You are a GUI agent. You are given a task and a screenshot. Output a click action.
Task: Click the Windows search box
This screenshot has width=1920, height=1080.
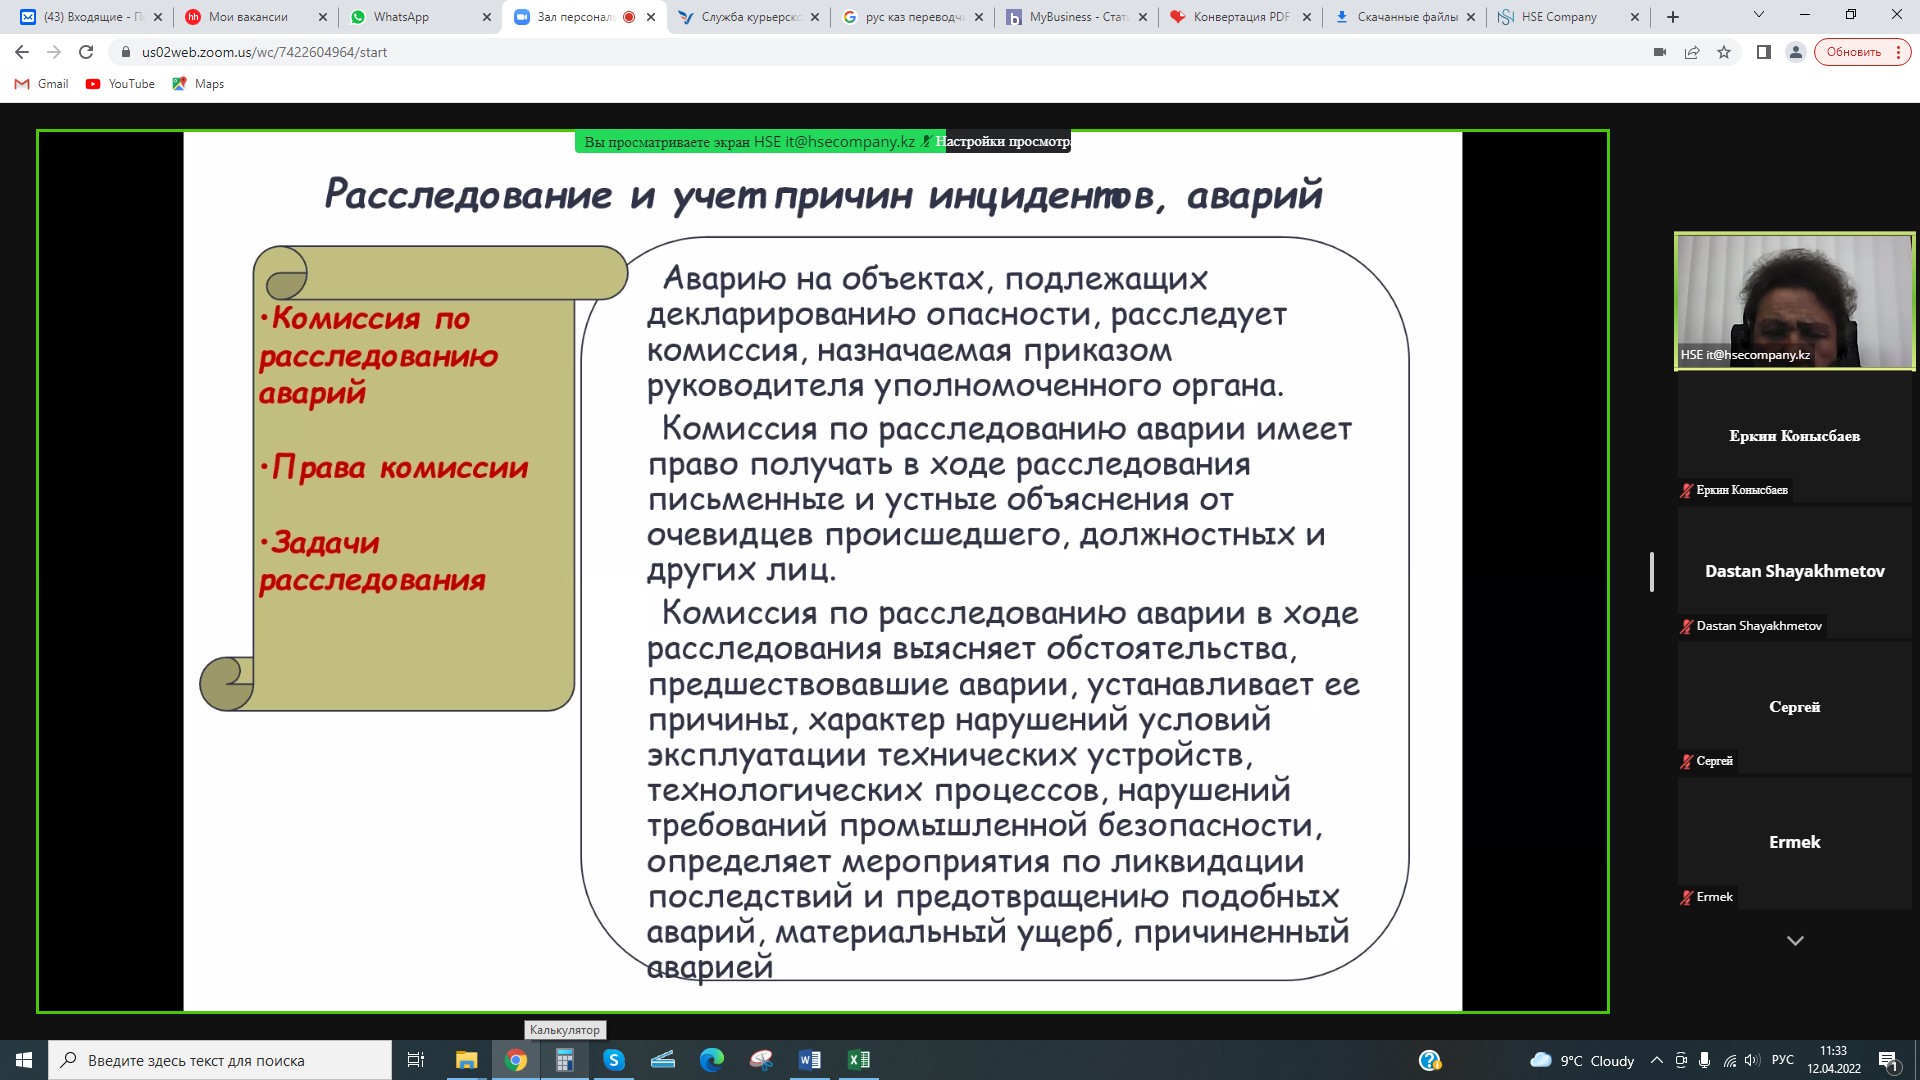pos(220,1060)
